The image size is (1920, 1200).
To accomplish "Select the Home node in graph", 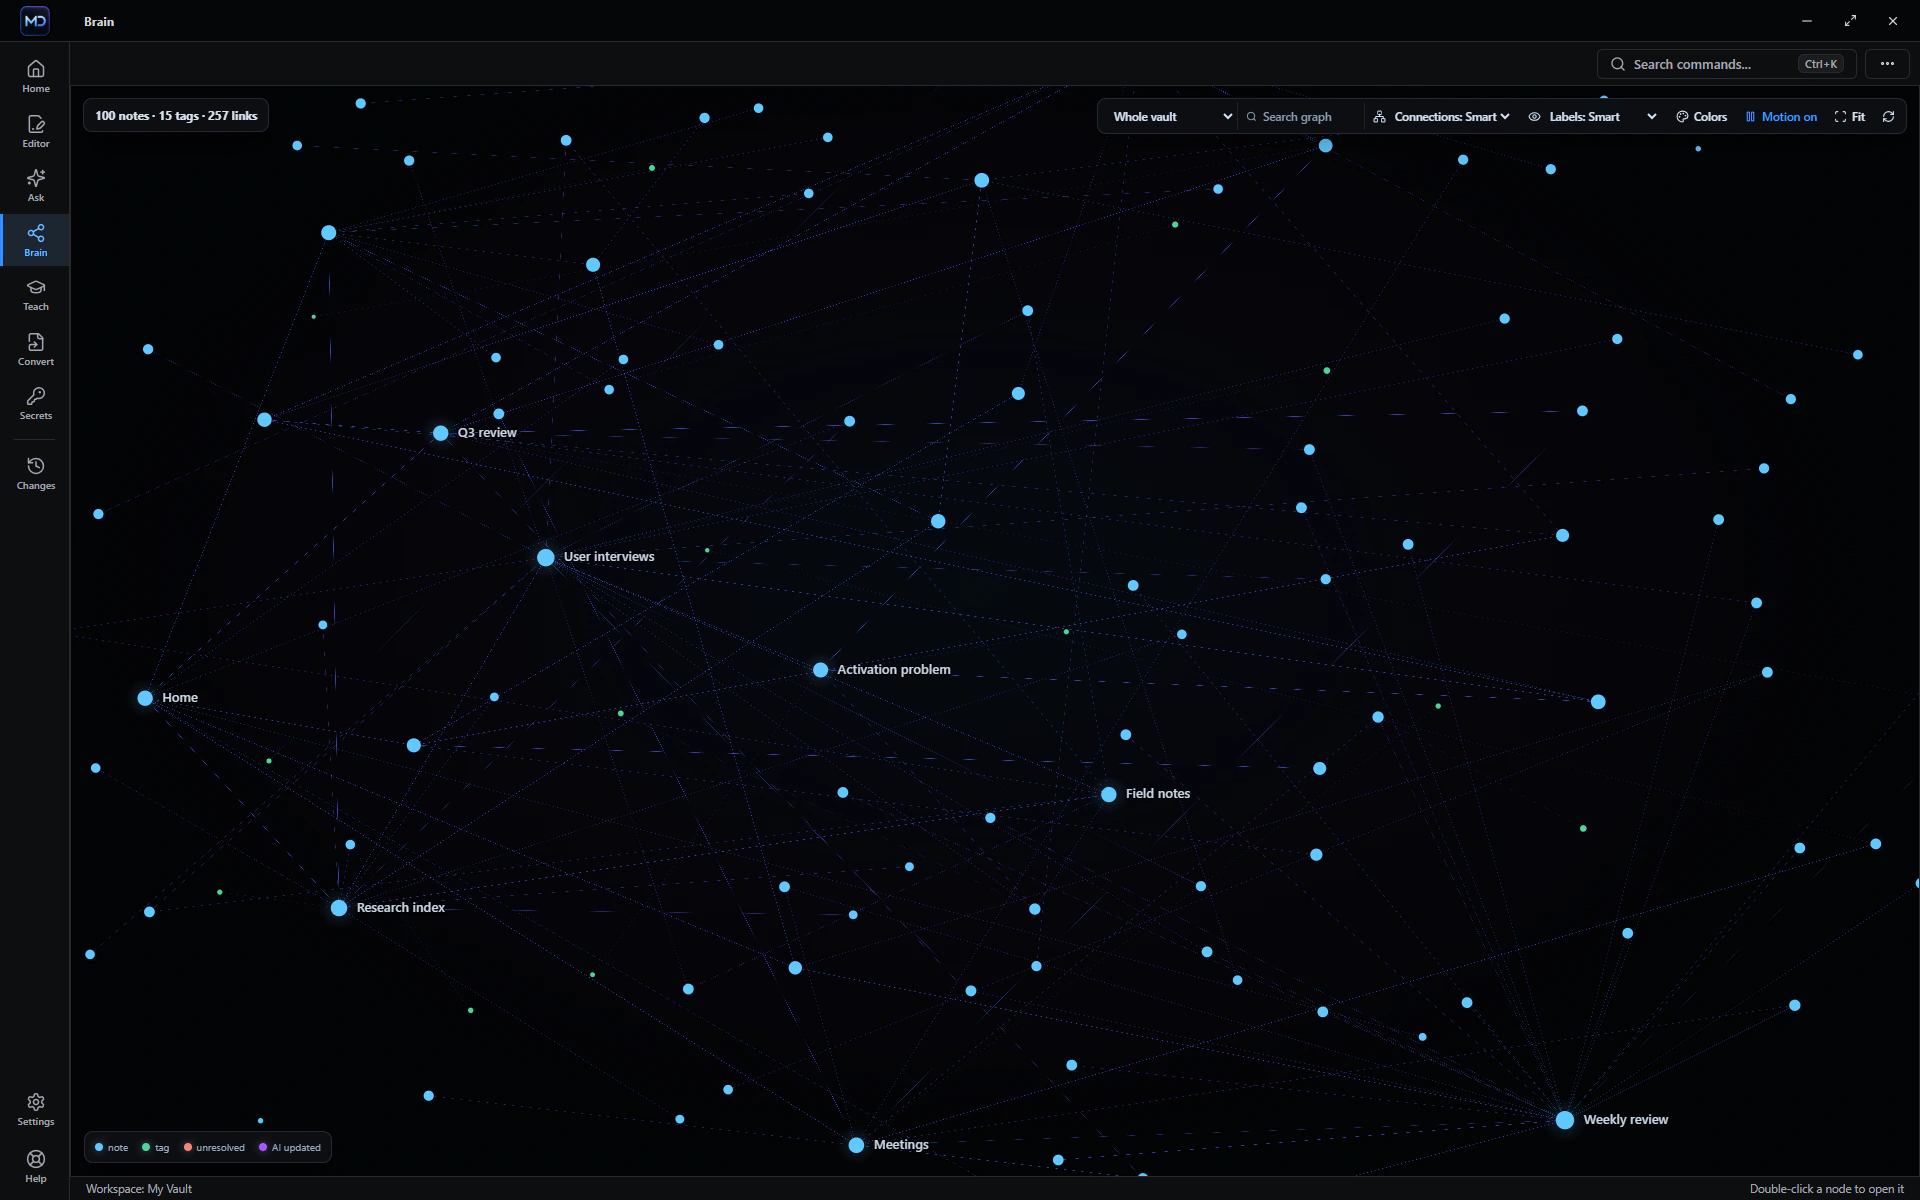I will click(146, 698).
